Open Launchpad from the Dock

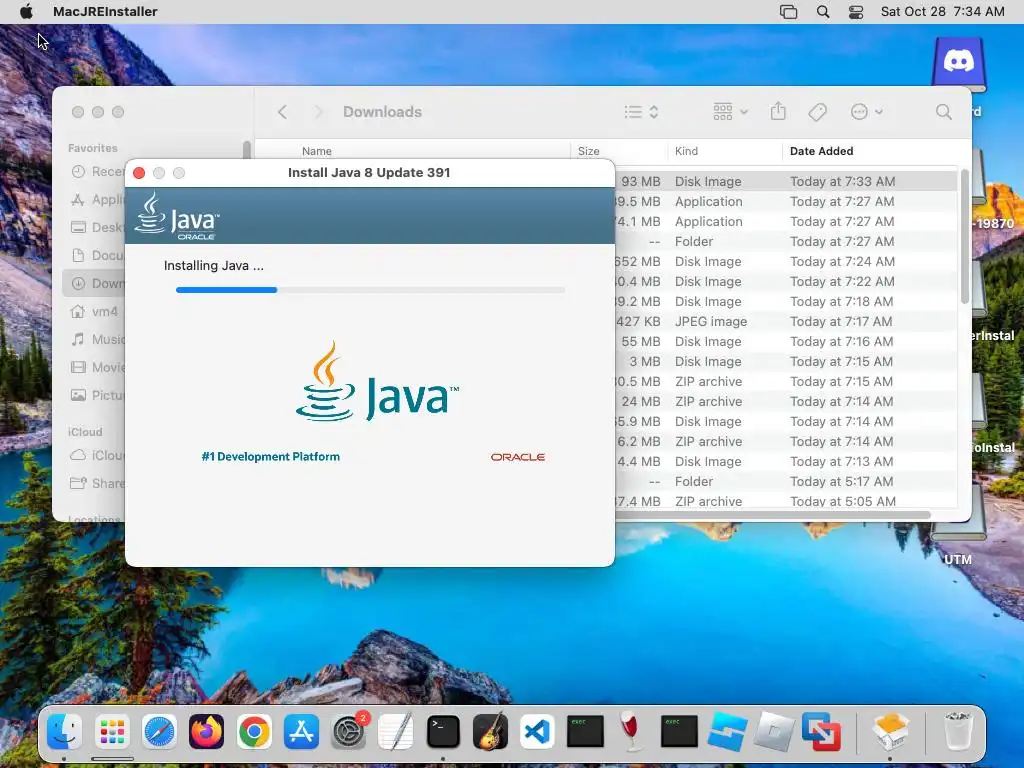pos(112,731)
